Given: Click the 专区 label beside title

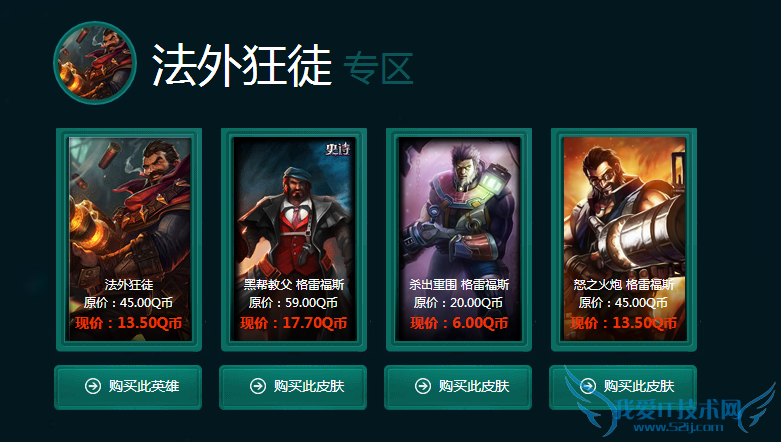Looking at the screenshot, I should (378, 68).
